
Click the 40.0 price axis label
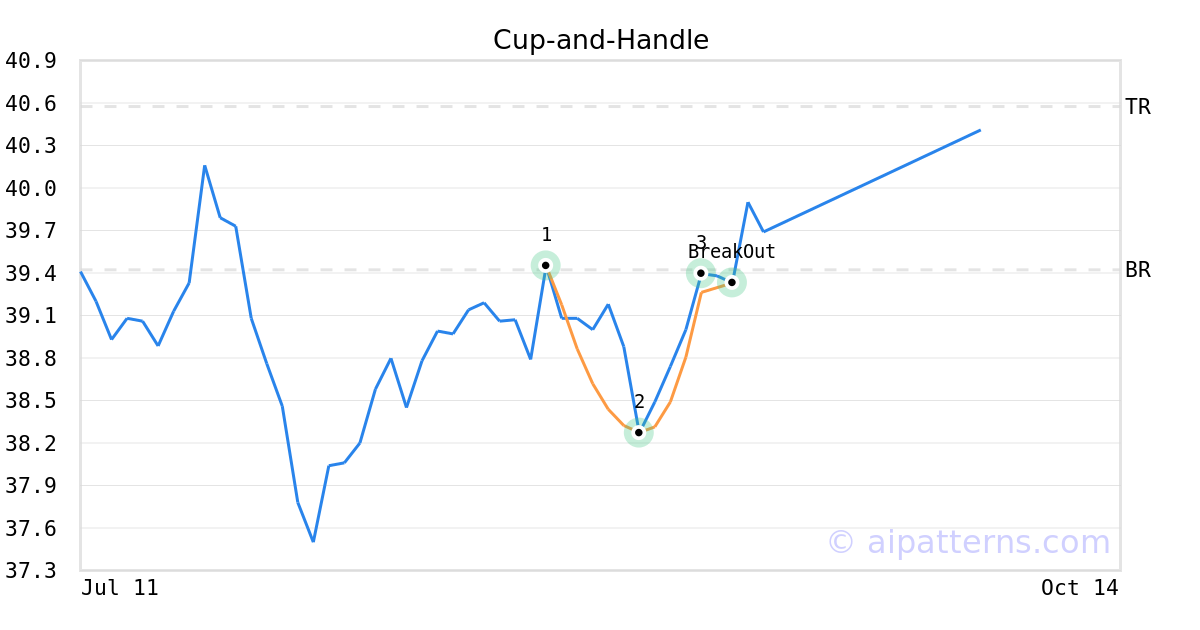pyautogui.click(x=30, y=189)
